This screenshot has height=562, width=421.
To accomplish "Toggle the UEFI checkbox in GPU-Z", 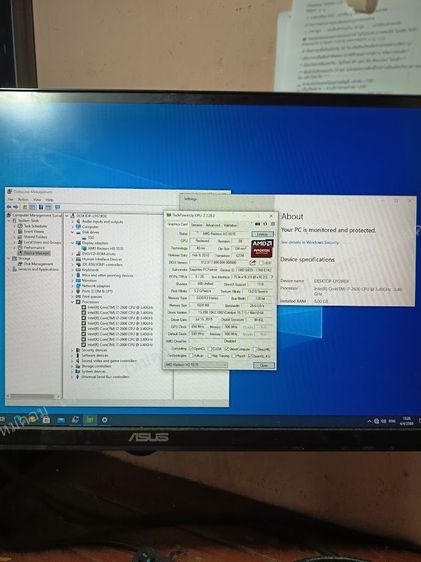I will (x=261, y=263).
